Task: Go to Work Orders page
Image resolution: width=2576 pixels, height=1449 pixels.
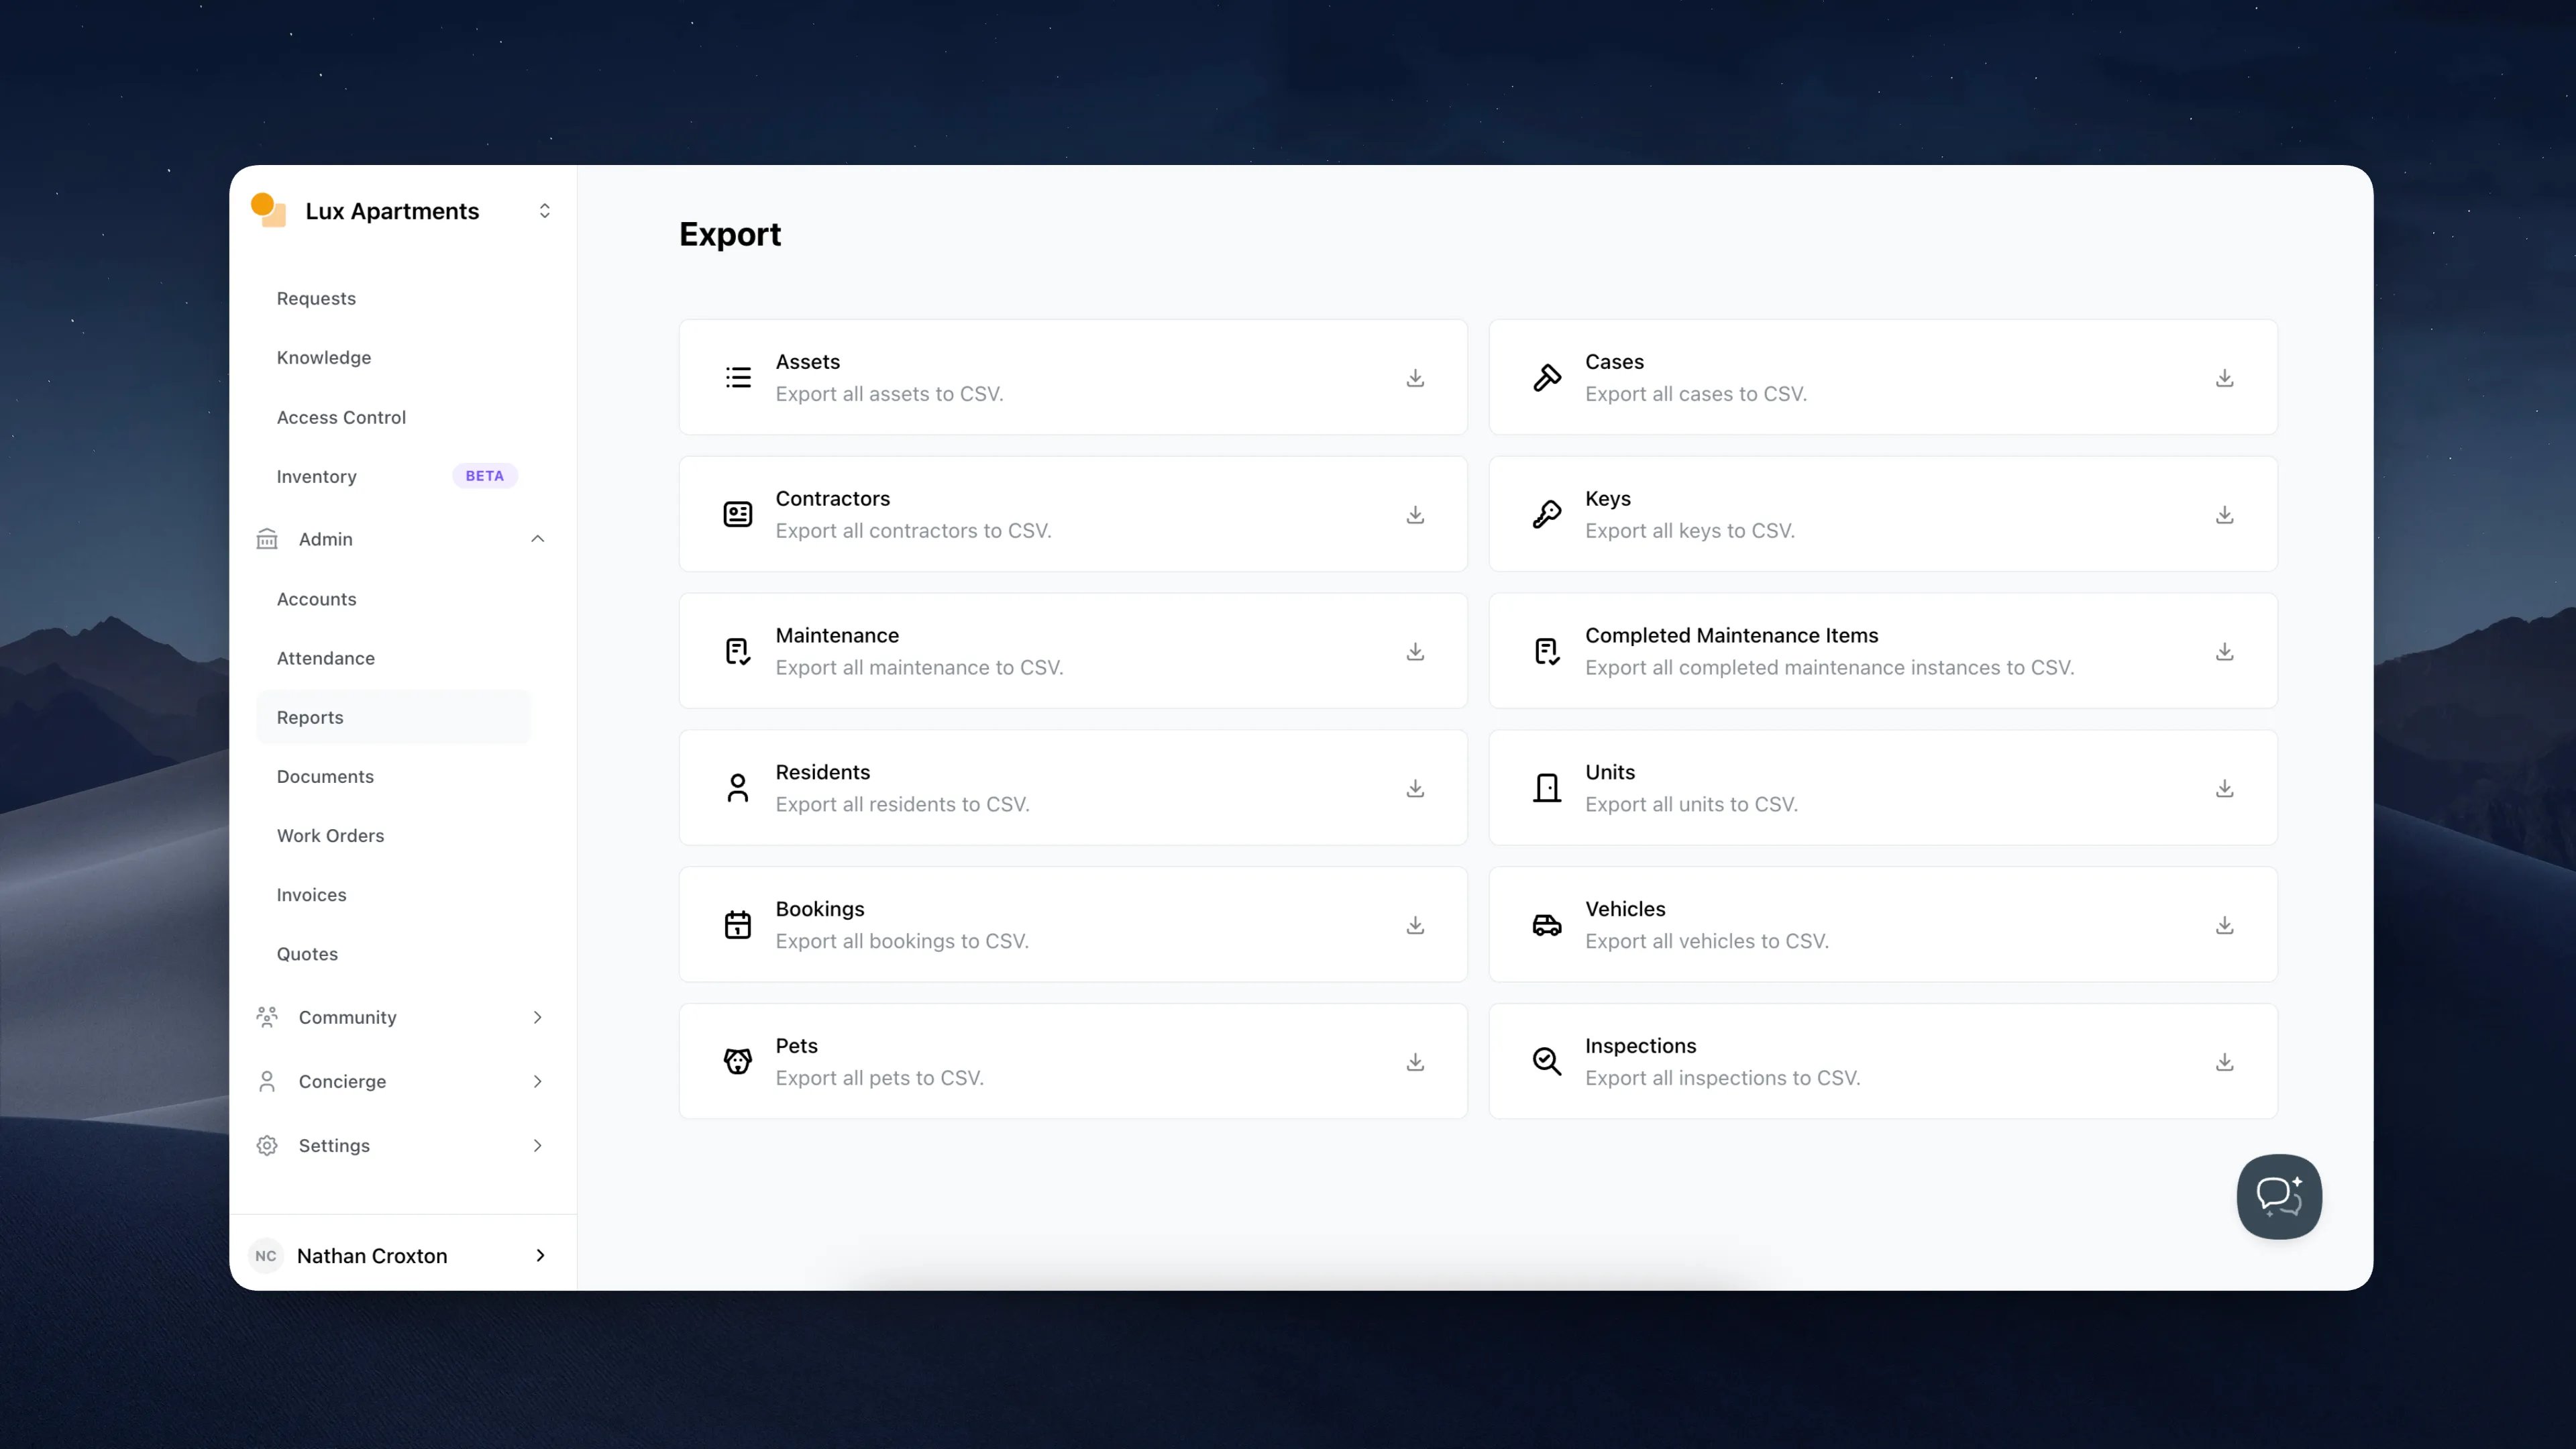Action: point(330,836)
